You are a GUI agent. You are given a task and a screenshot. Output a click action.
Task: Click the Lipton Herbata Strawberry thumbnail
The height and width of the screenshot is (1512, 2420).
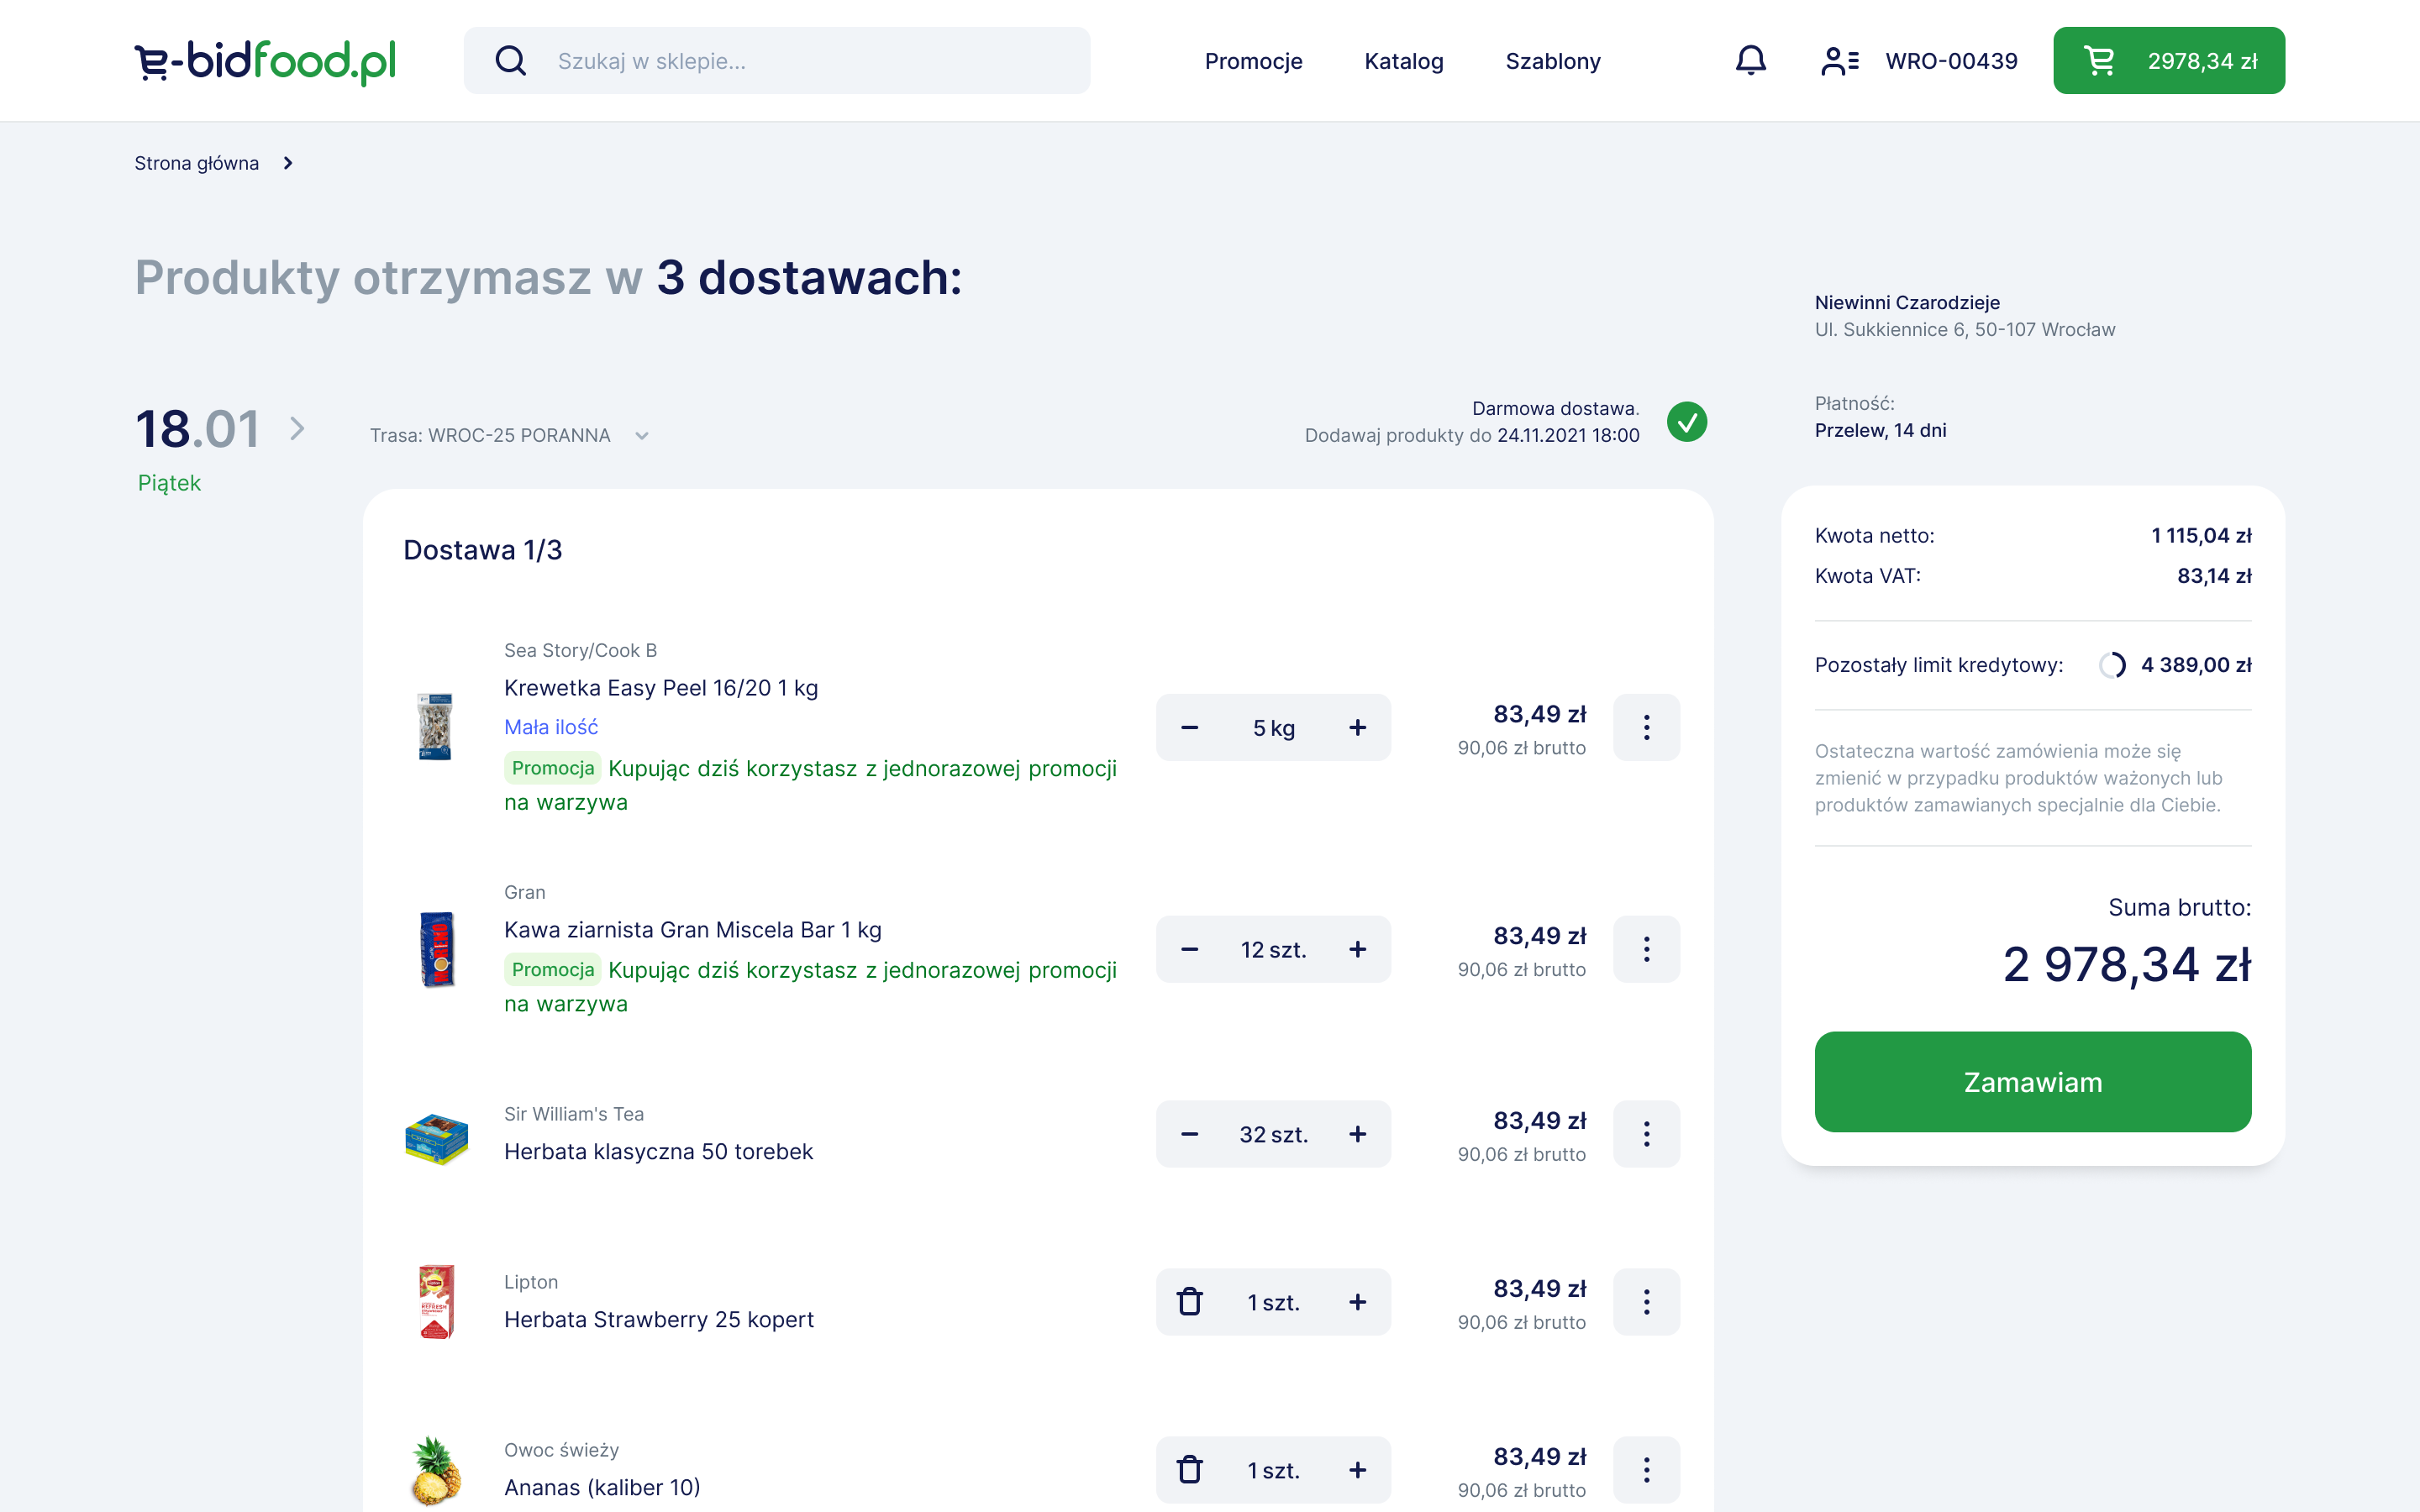tap(436, 1302)
